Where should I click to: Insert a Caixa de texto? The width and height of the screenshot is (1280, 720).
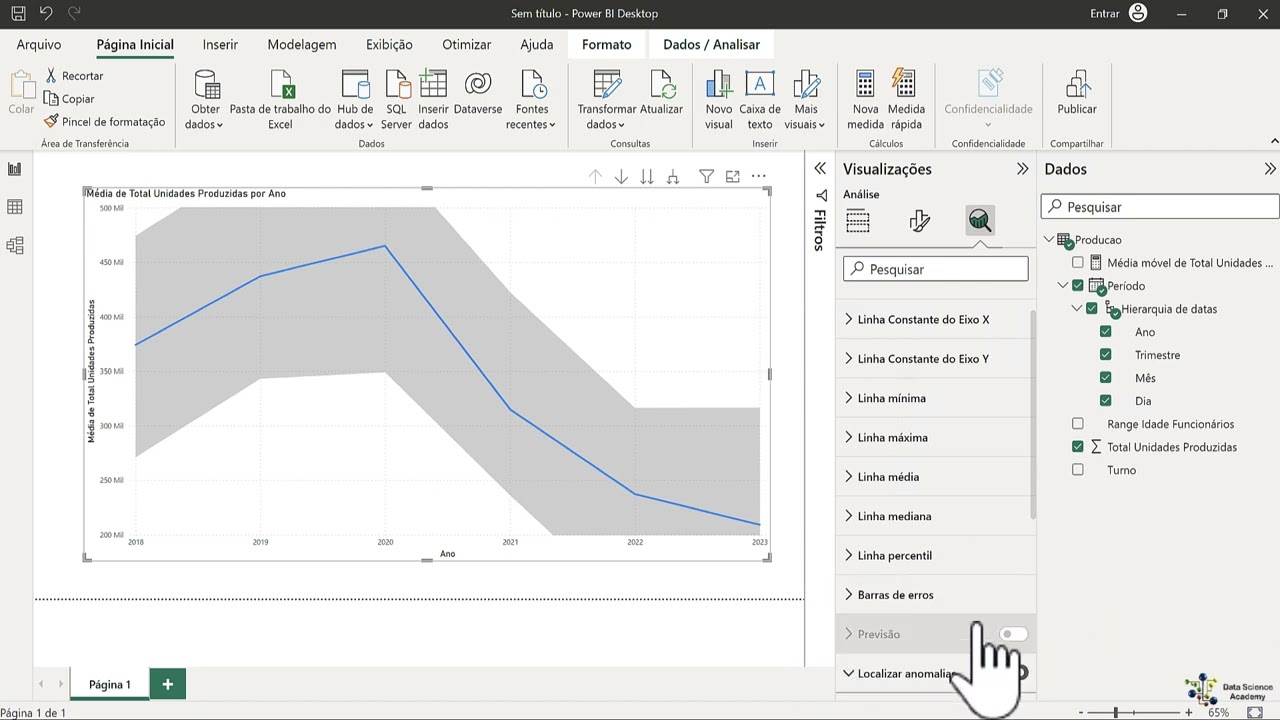[x=760, y=100]
